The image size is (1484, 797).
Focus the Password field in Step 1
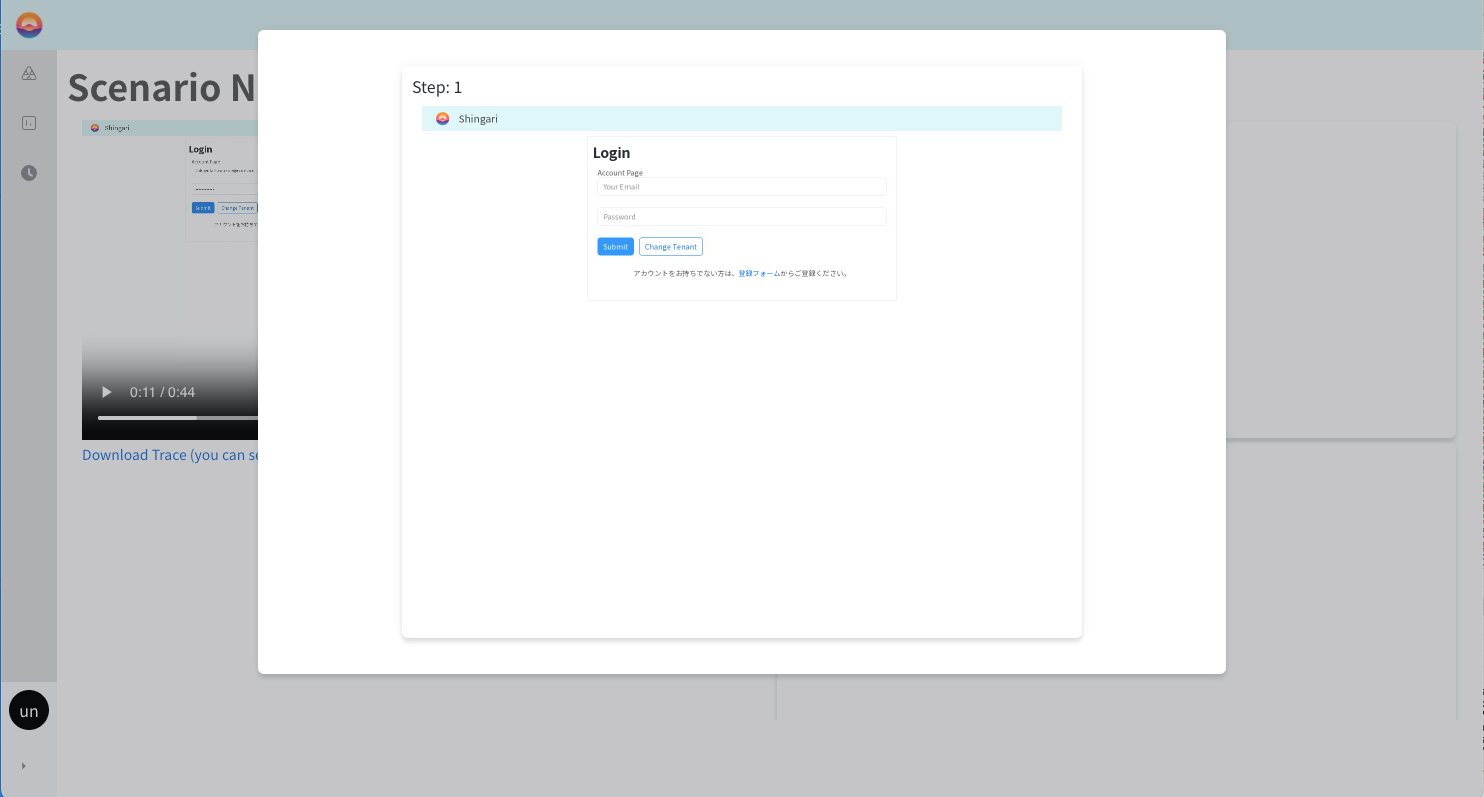click(x=741, y=217)
